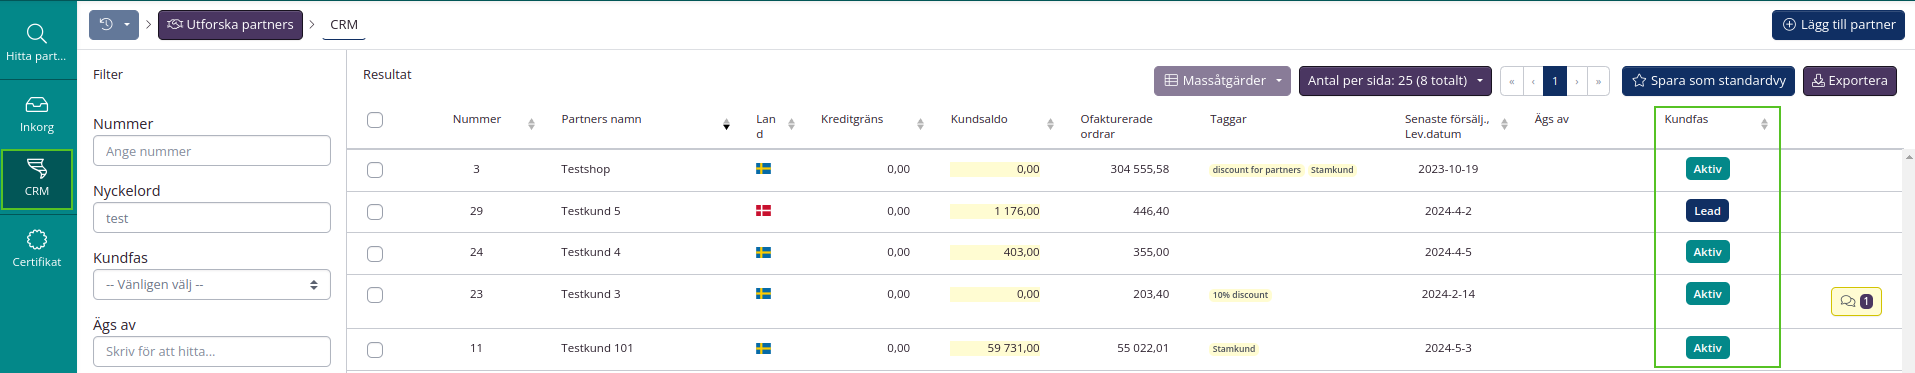Screen dimensions: 1915x373
Task: Click Nummer filter input field
Action: [x=212, y=151]
